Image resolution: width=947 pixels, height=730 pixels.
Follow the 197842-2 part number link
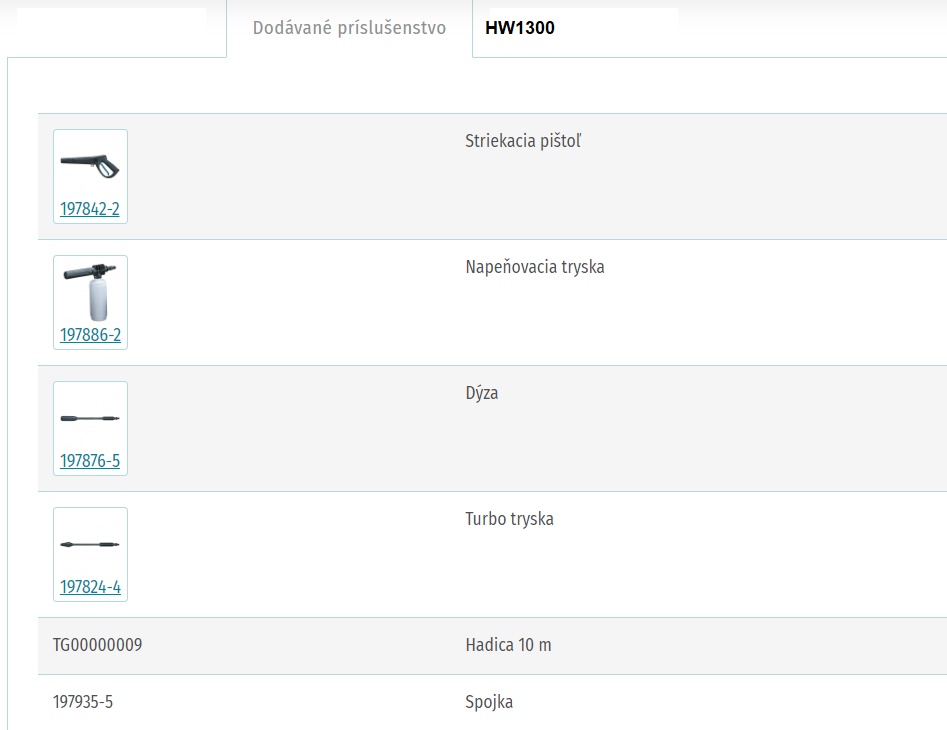90,209
